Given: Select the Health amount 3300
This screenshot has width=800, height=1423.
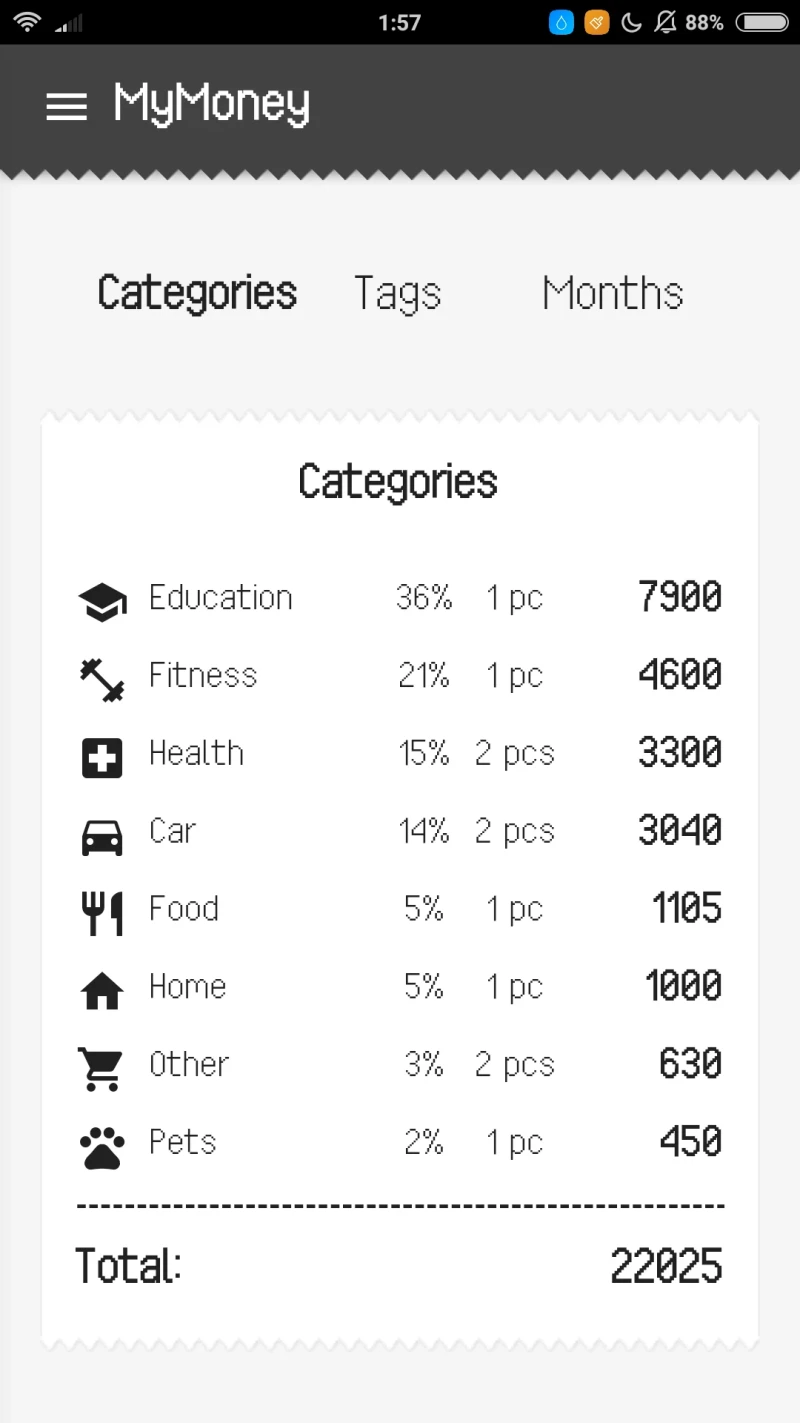Looking at the screenshot, I should pyautogui.click(x=680, y=753).
